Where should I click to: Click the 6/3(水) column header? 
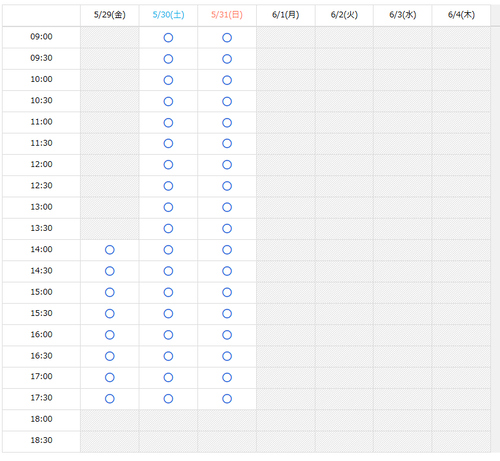click(x=403, y=15)
